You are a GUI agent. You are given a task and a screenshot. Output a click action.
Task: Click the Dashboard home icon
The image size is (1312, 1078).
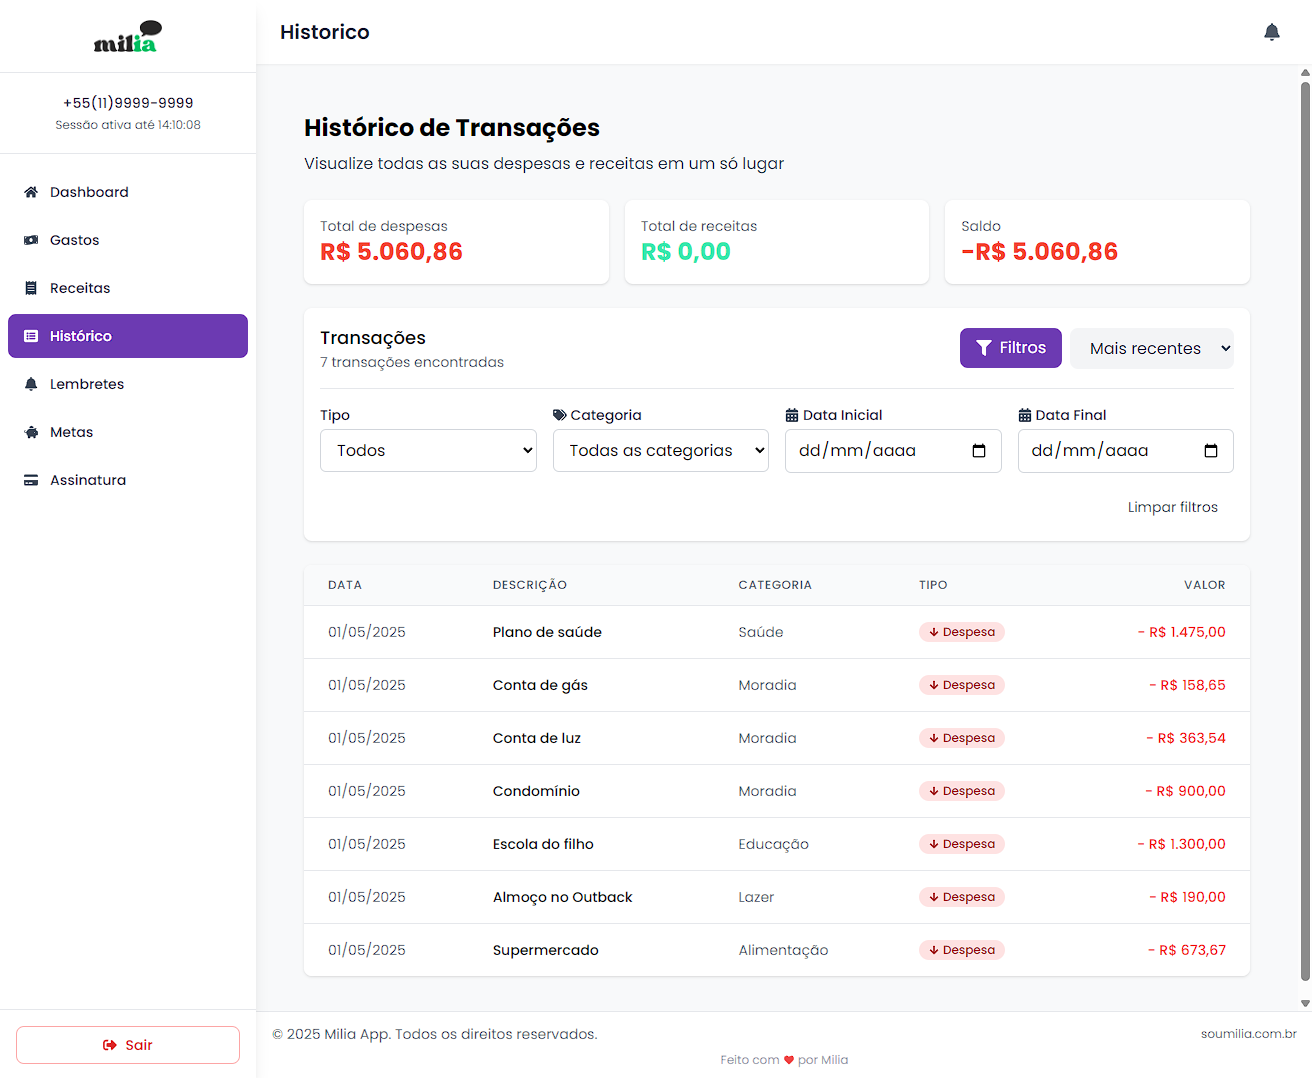(x=31, y=192)
